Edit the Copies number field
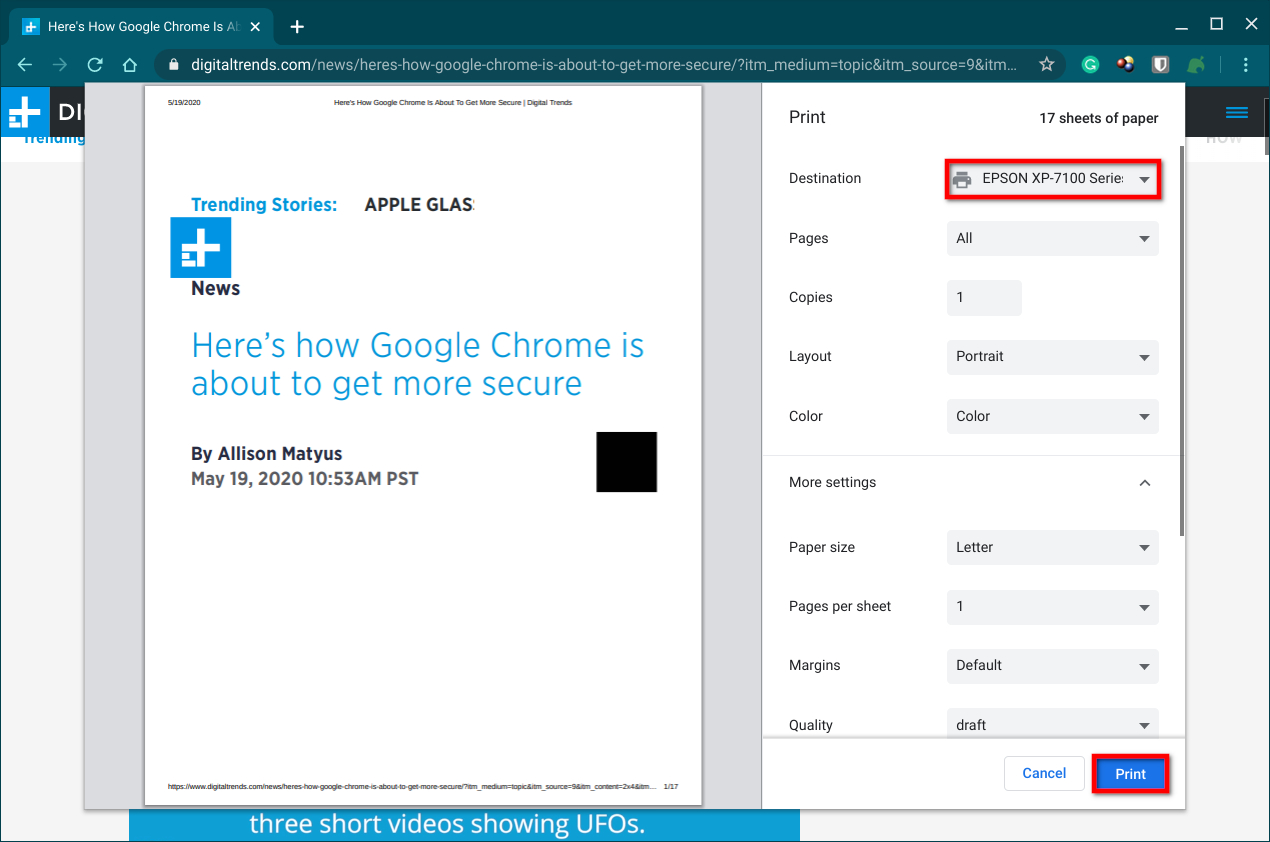 tap(984, 297)
